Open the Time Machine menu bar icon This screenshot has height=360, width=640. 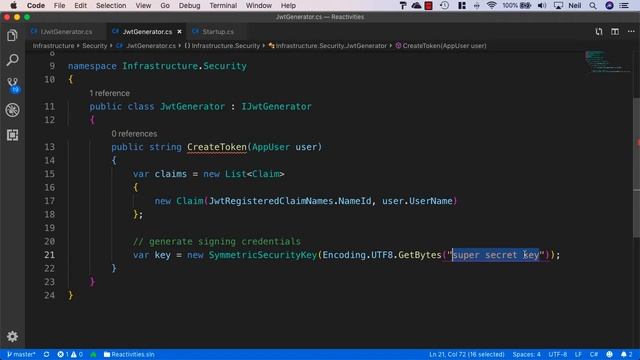tap(444, 5)
